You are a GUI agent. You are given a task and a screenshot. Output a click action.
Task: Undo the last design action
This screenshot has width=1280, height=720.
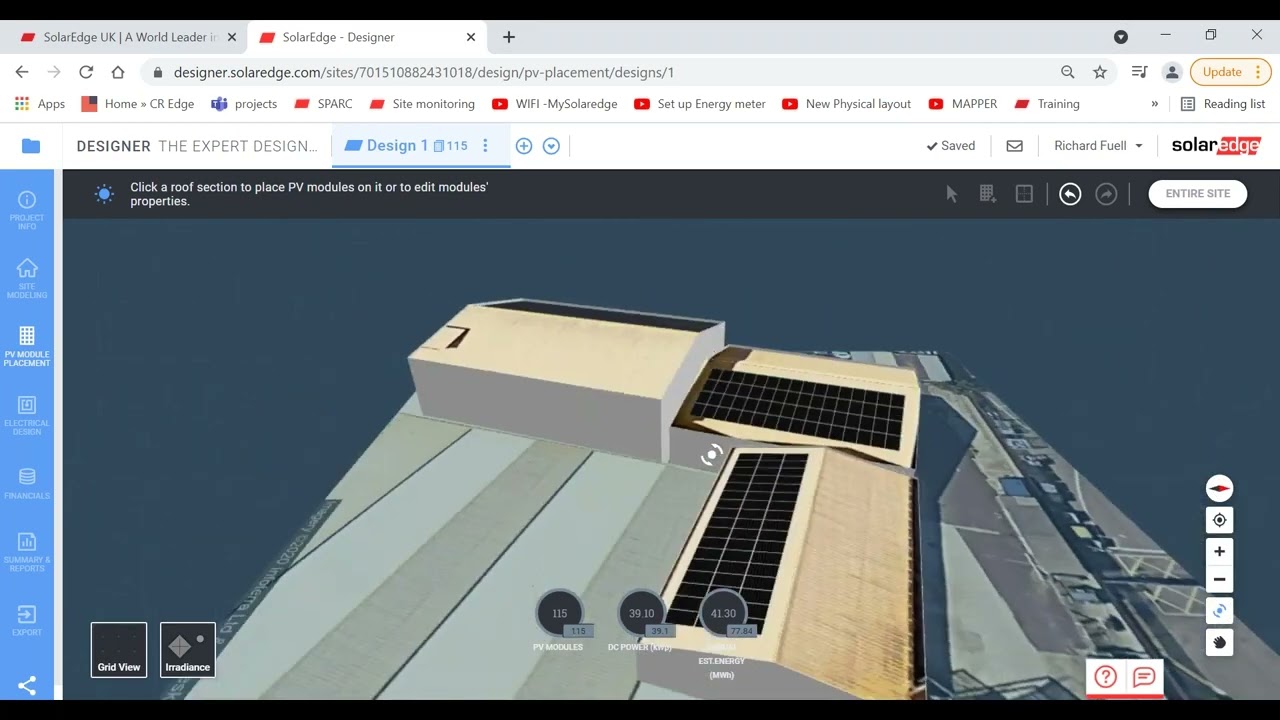click(x=1070, y=194)
